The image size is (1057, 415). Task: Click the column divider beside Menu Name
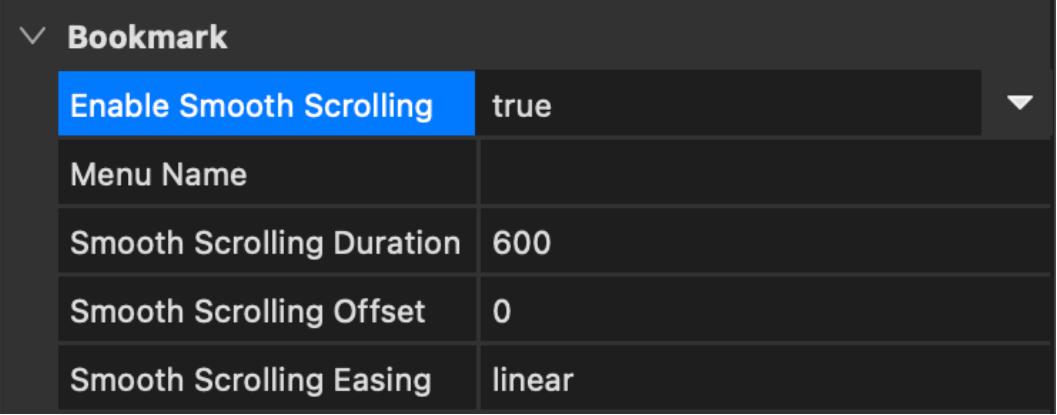point(478,175)
